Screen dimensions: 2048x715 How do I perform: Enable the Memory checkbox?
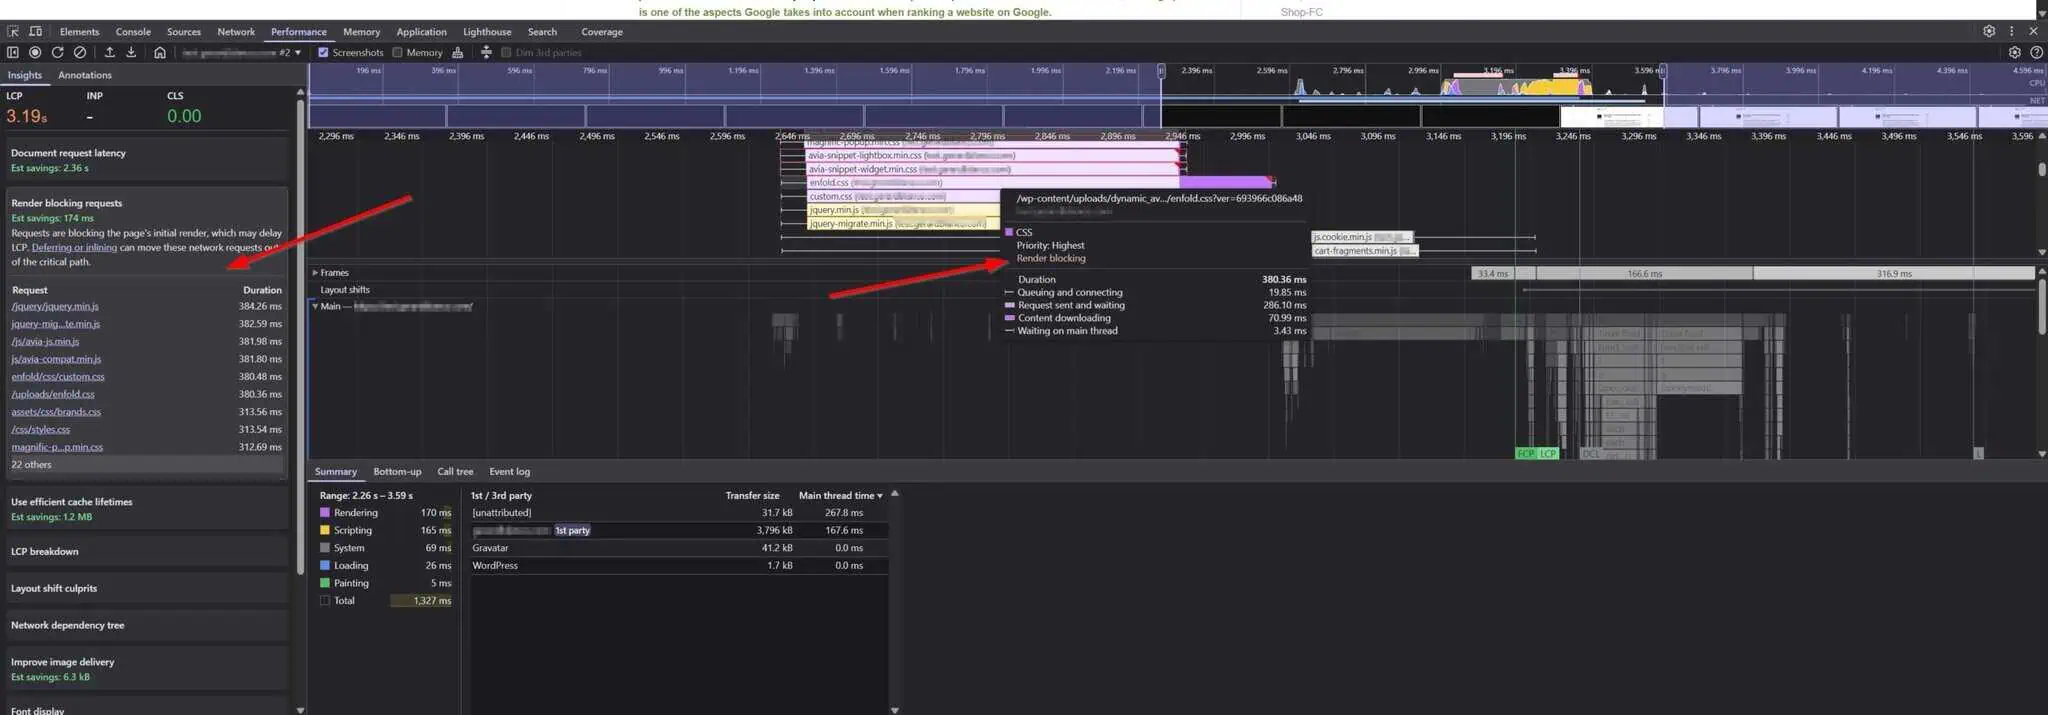tap(398, 52)
